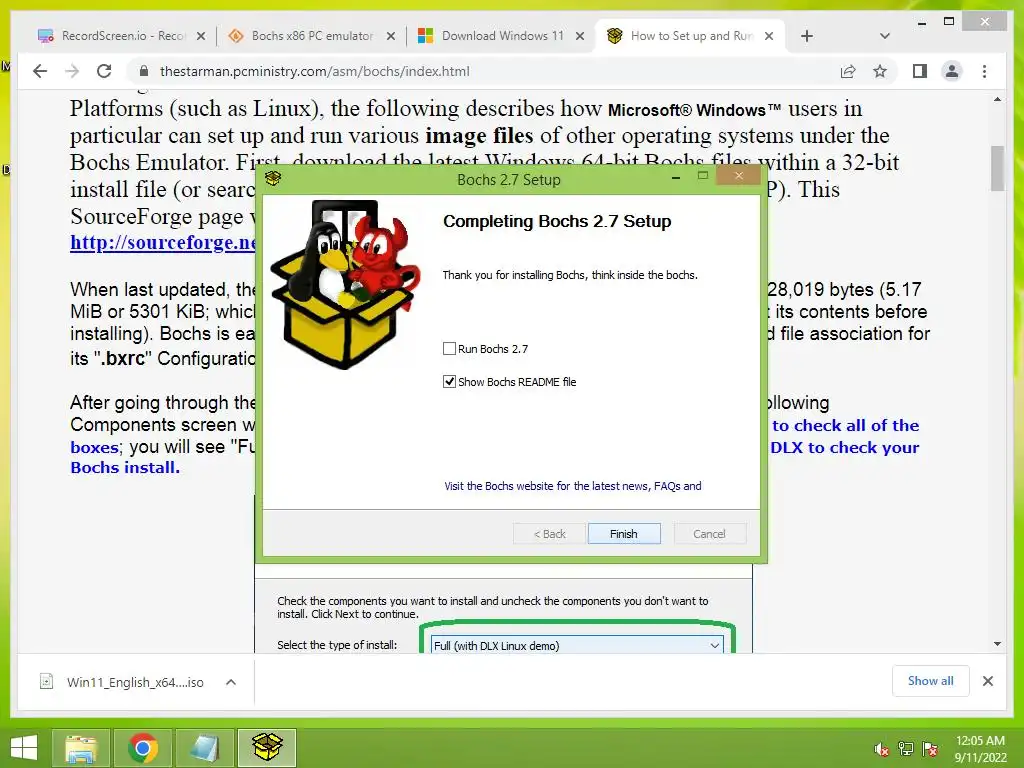Reload the current page
The image size is (1024, 768).
(x=104, y=71)
